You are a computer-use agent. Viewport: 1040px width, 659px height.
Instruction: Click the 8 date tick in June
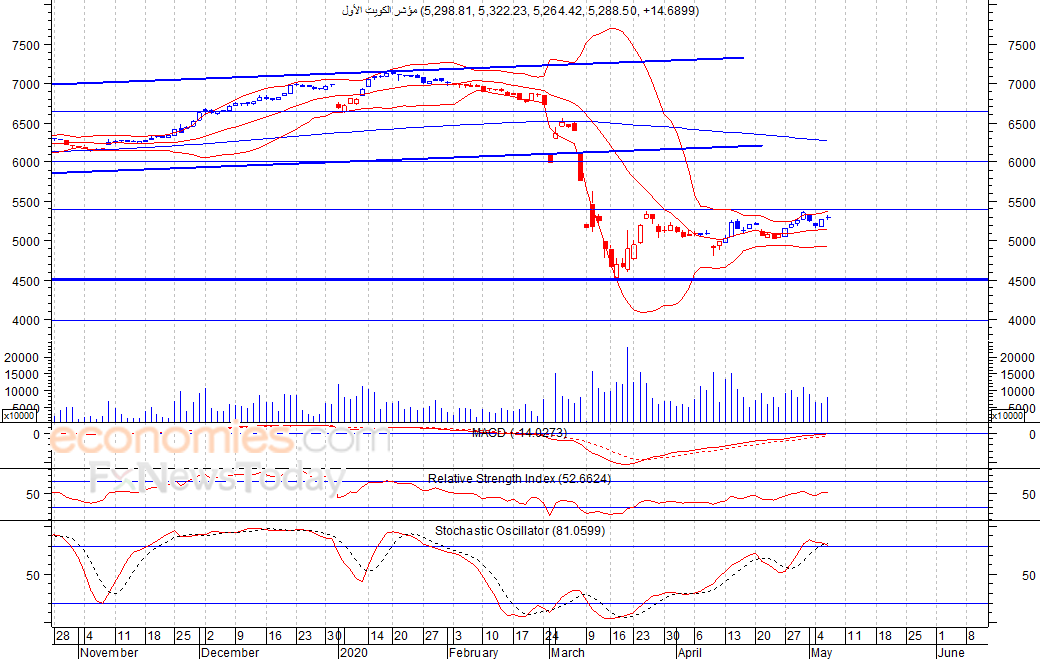(x=971, y=636)
